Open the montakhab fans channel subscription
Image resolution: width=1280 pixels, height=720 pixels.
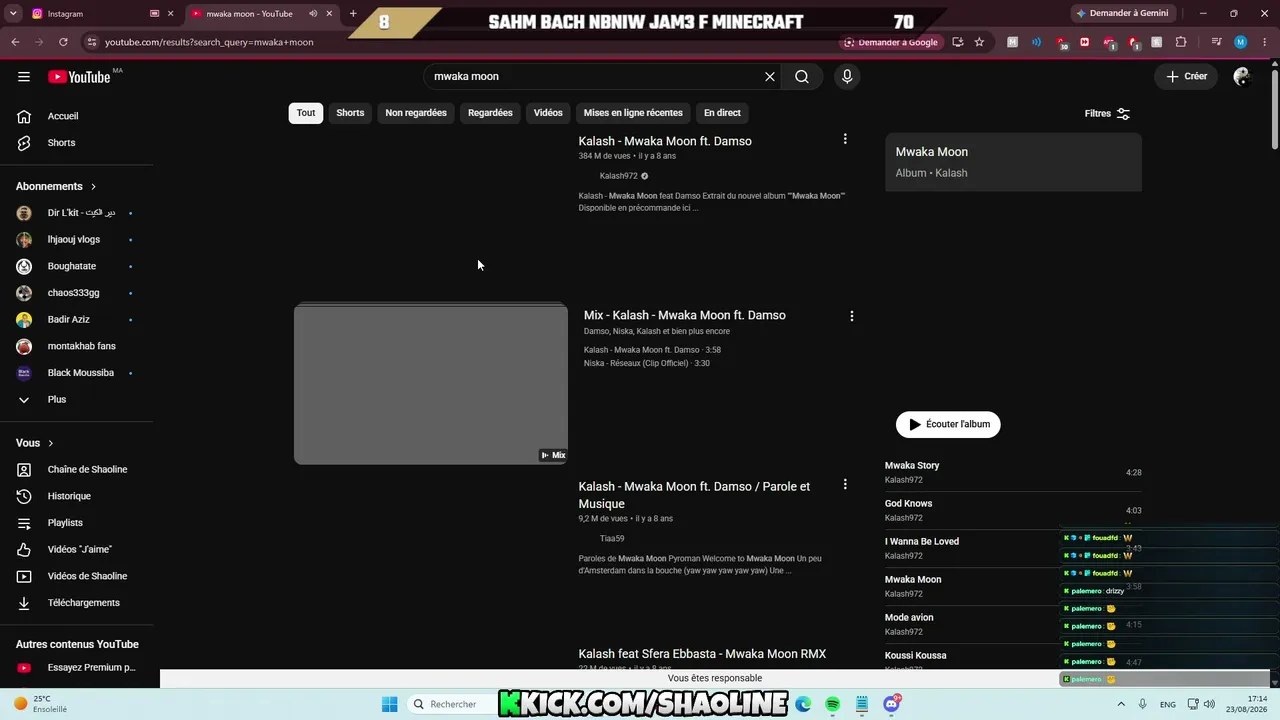point(77,346)
